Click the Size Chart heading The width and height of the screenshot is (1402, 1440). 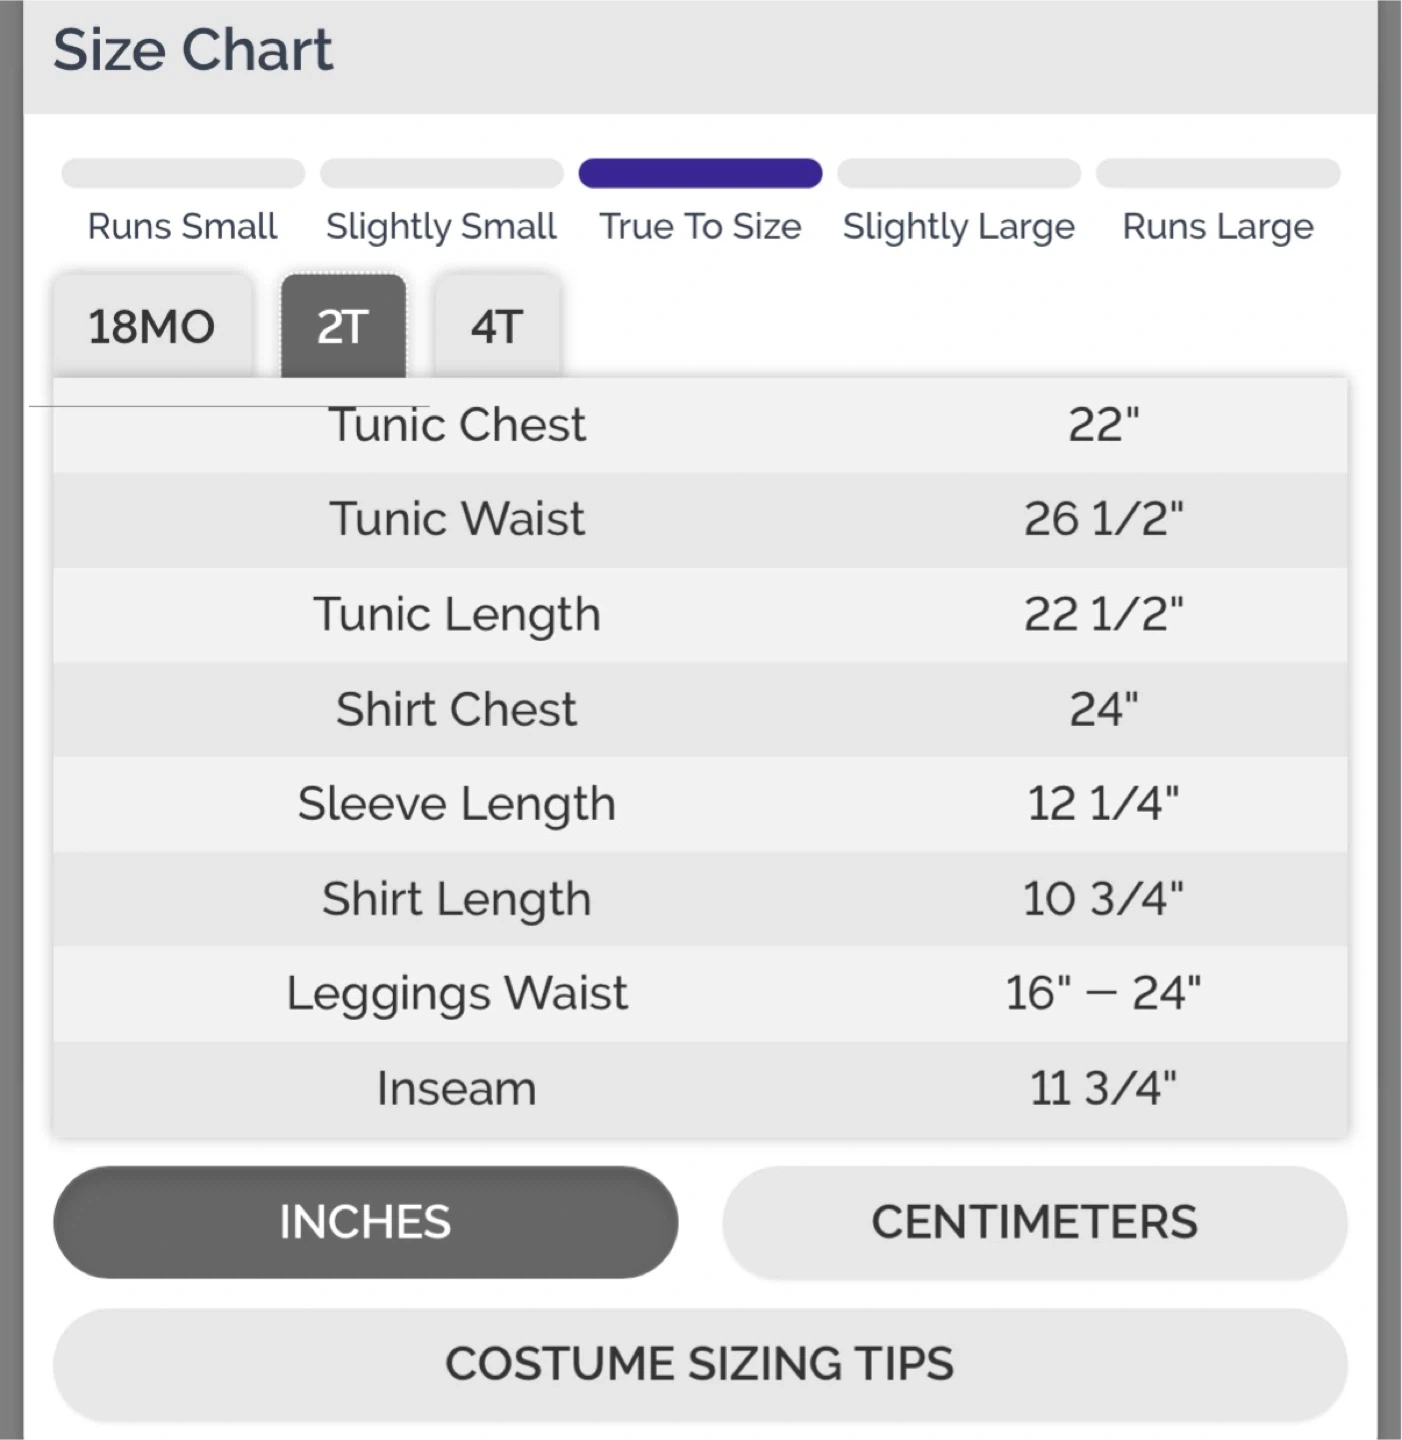[x=193, y=50]
